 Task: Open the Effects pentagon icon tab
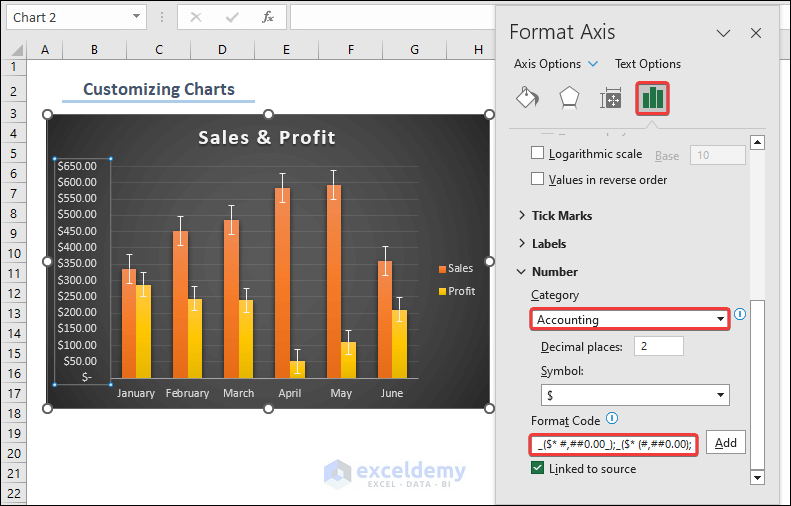(x=569, y=98)
